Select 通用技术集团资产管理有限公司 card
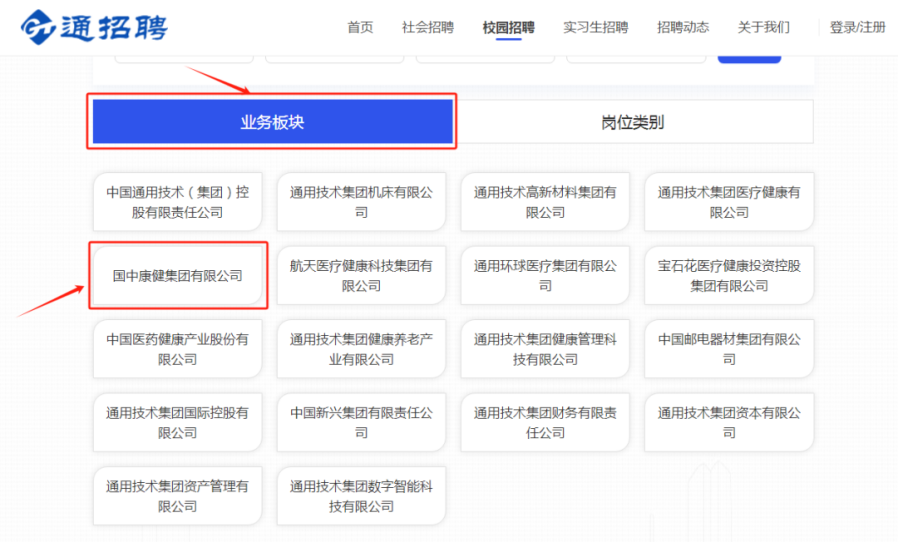The width and height of the screenshot is (898, 542). (x=178, y=496)
